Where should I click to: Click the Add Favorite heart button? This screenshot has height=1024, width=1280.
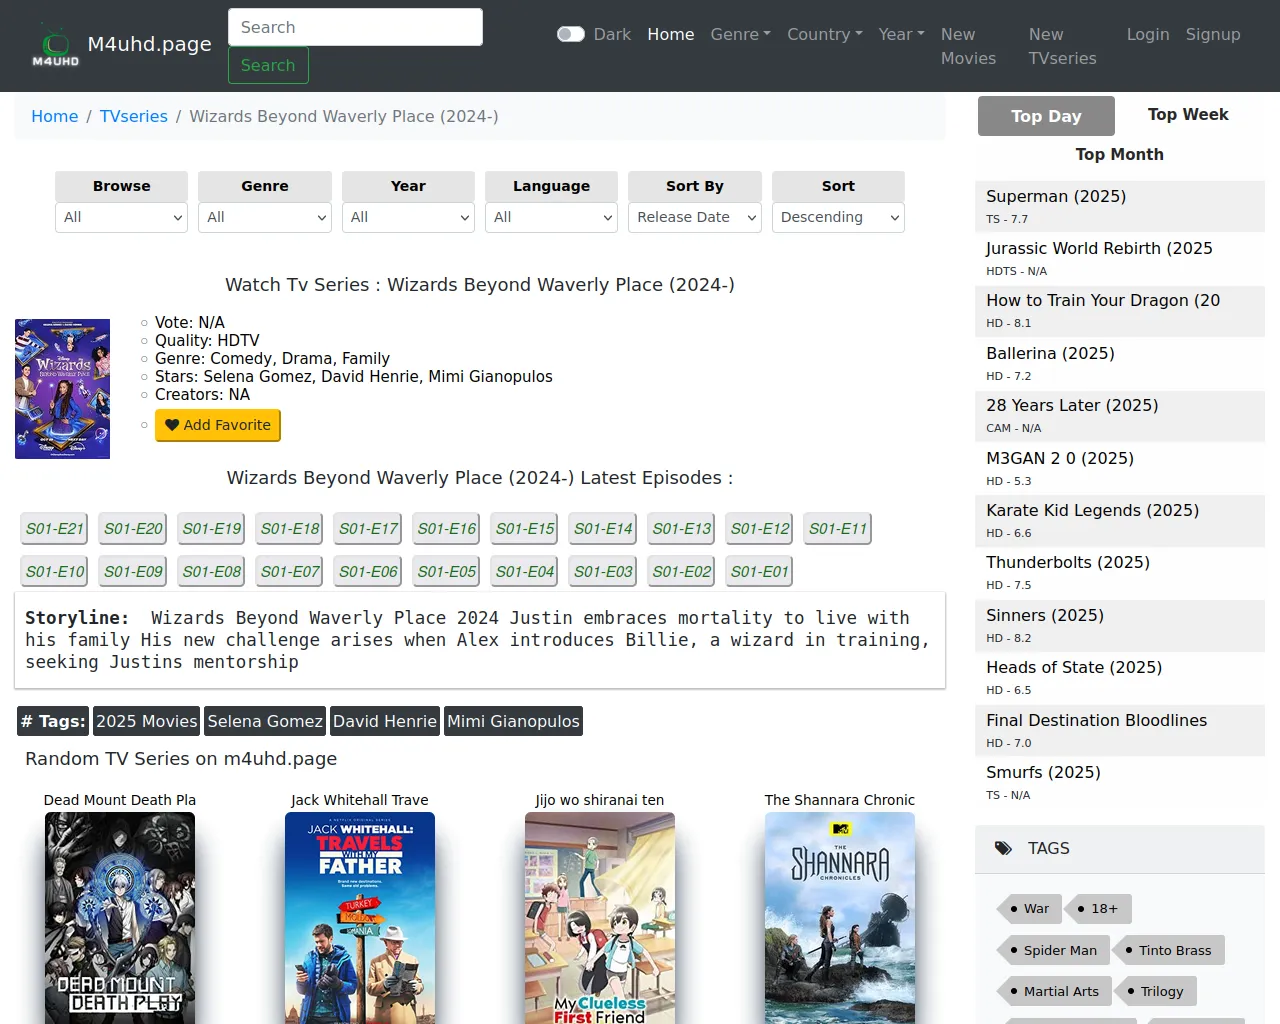click(218, 425)
